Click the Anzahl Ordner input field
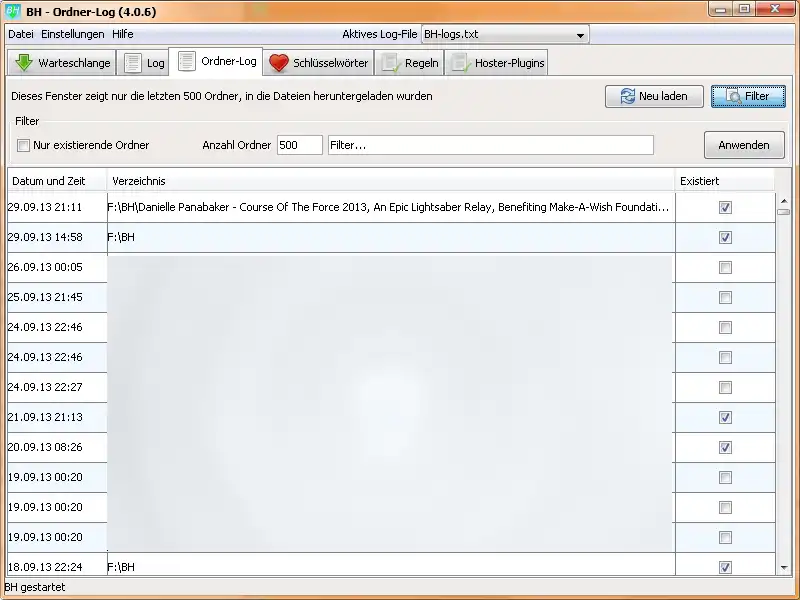The image size is (800, 600). click(299, 145)
